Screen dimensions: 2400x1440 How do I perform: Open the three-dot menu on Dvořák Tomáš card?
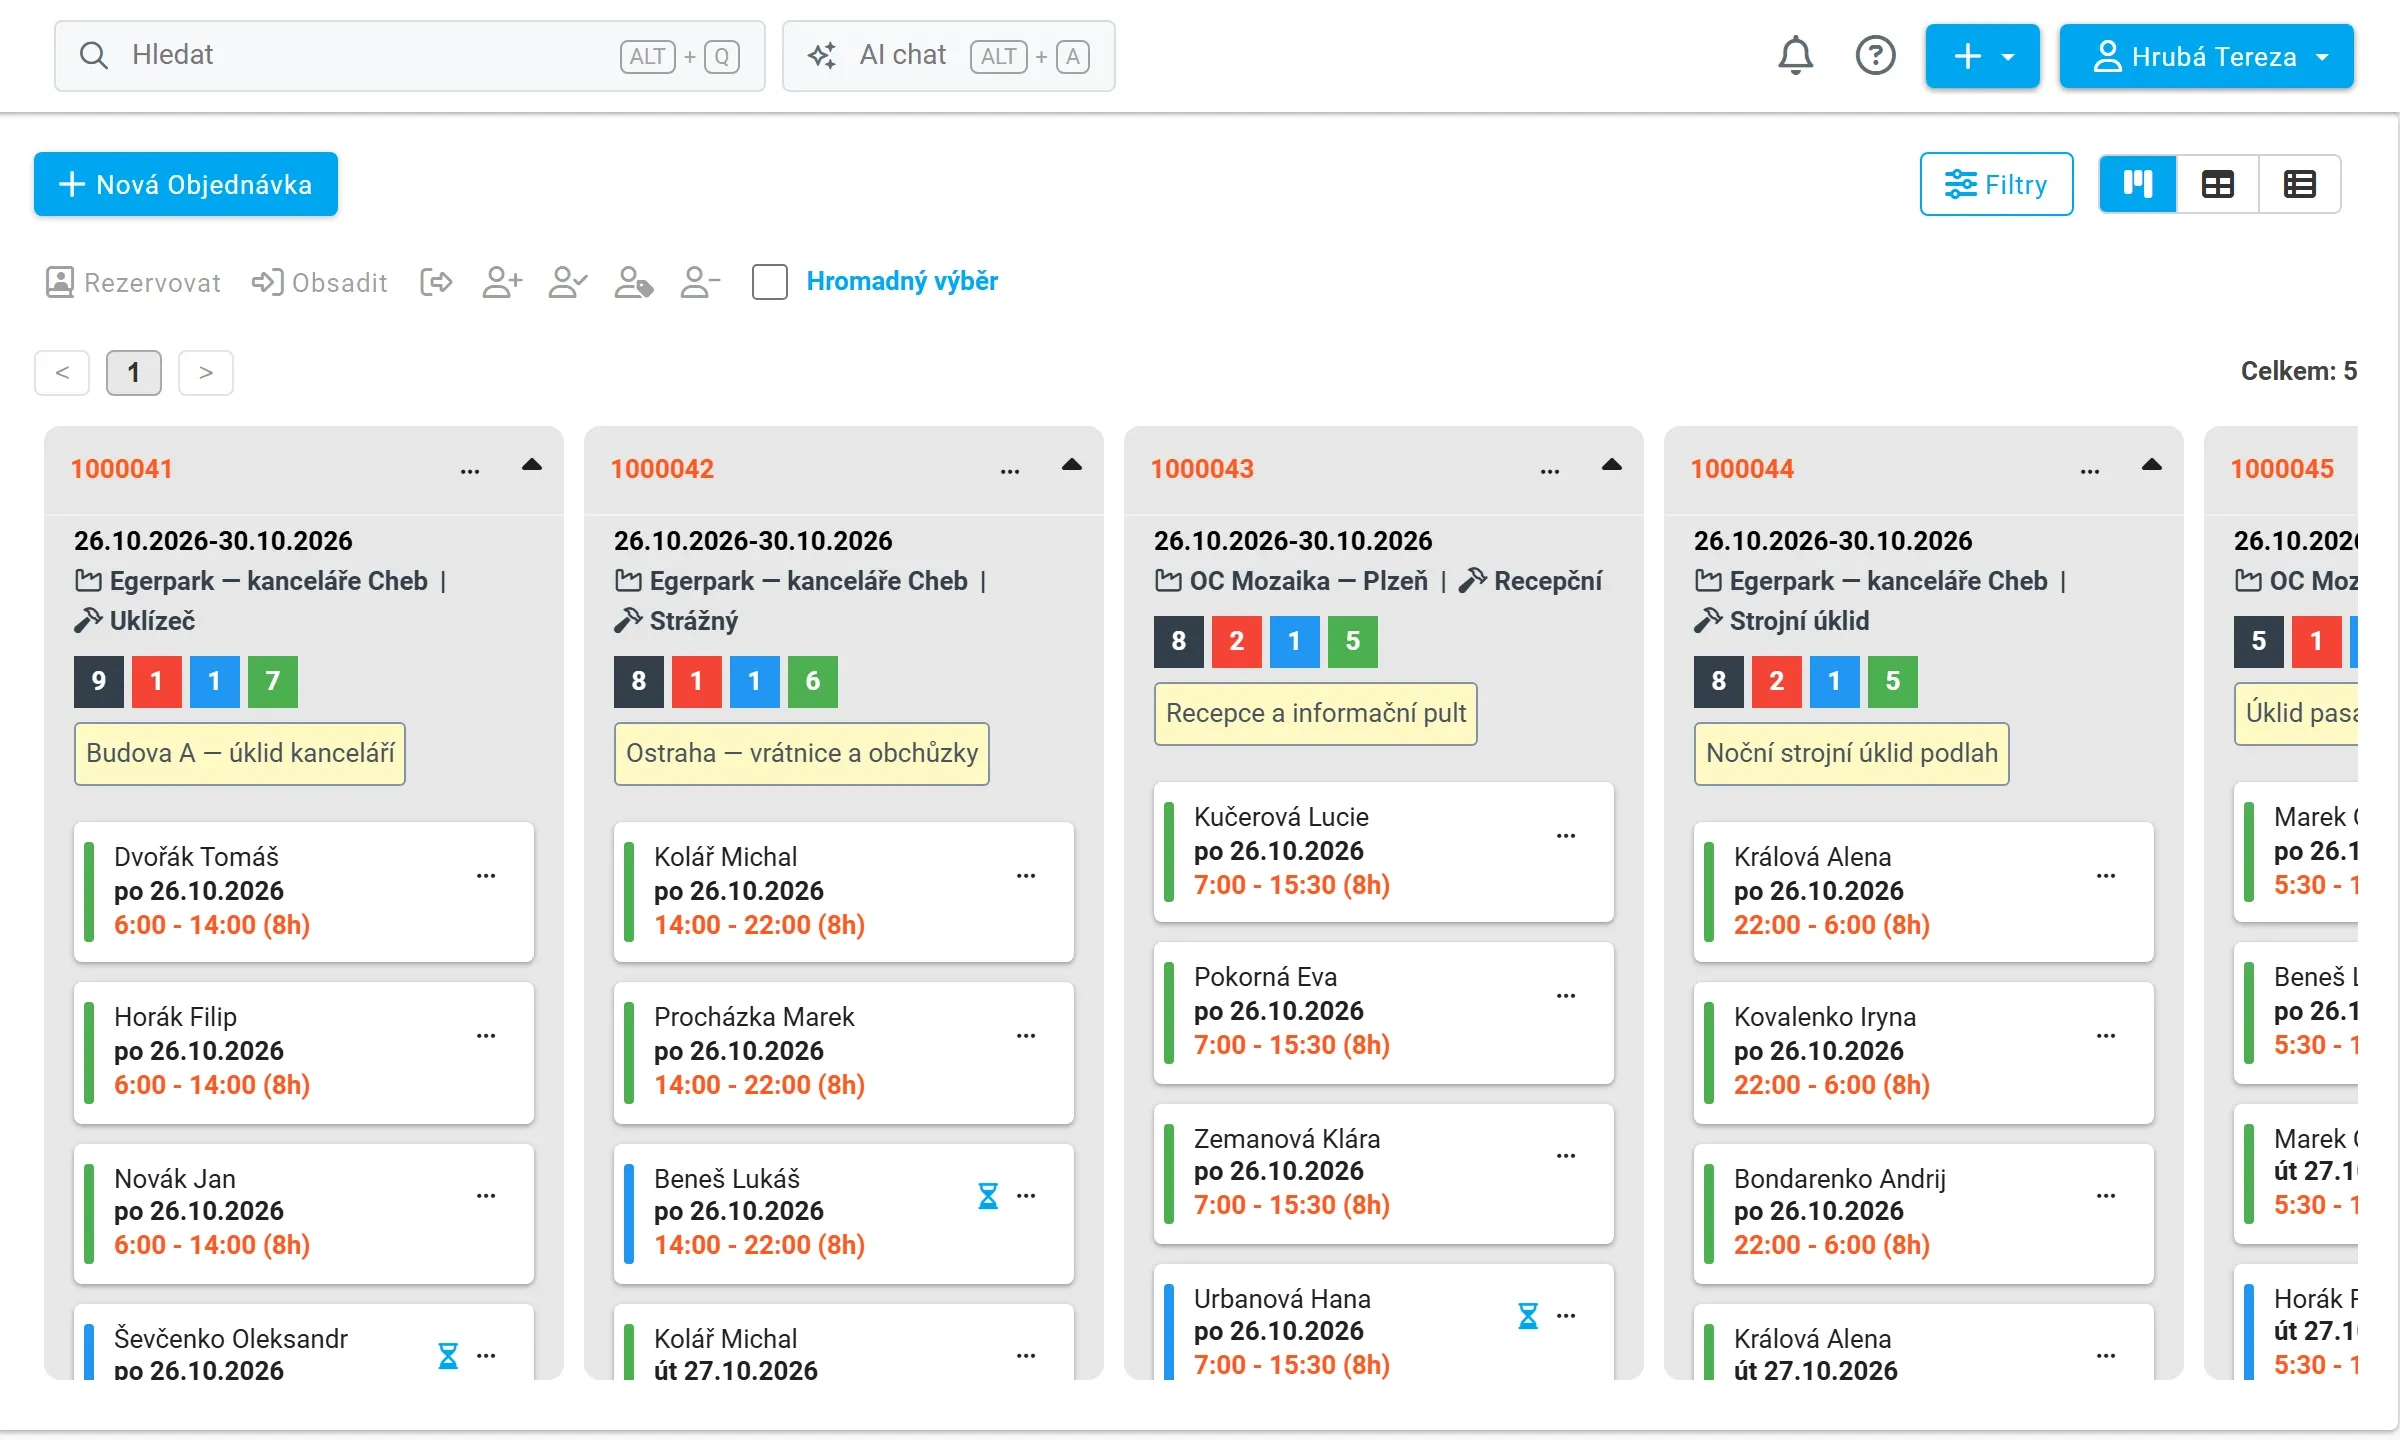486,876
